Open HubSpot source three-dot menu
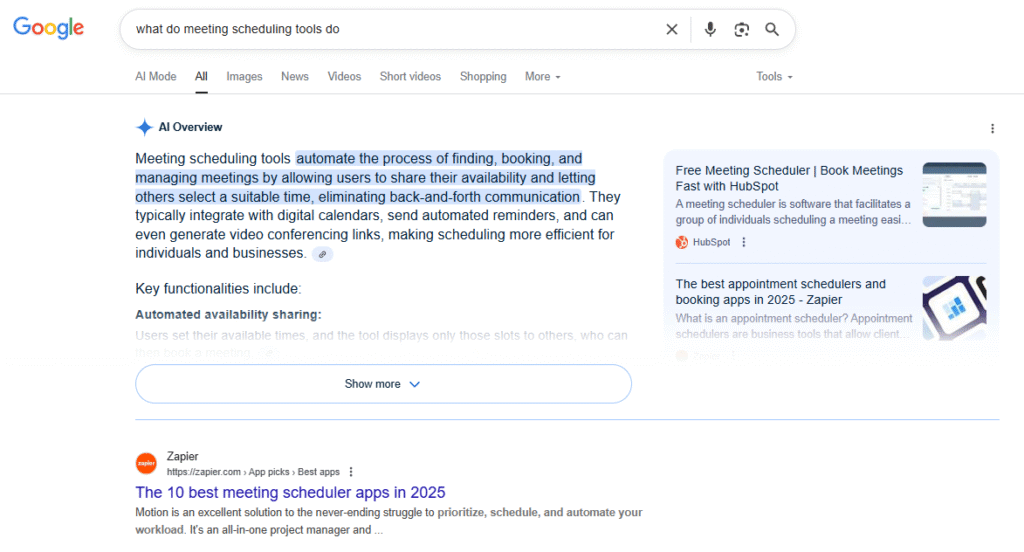 [x=743, y=242]
